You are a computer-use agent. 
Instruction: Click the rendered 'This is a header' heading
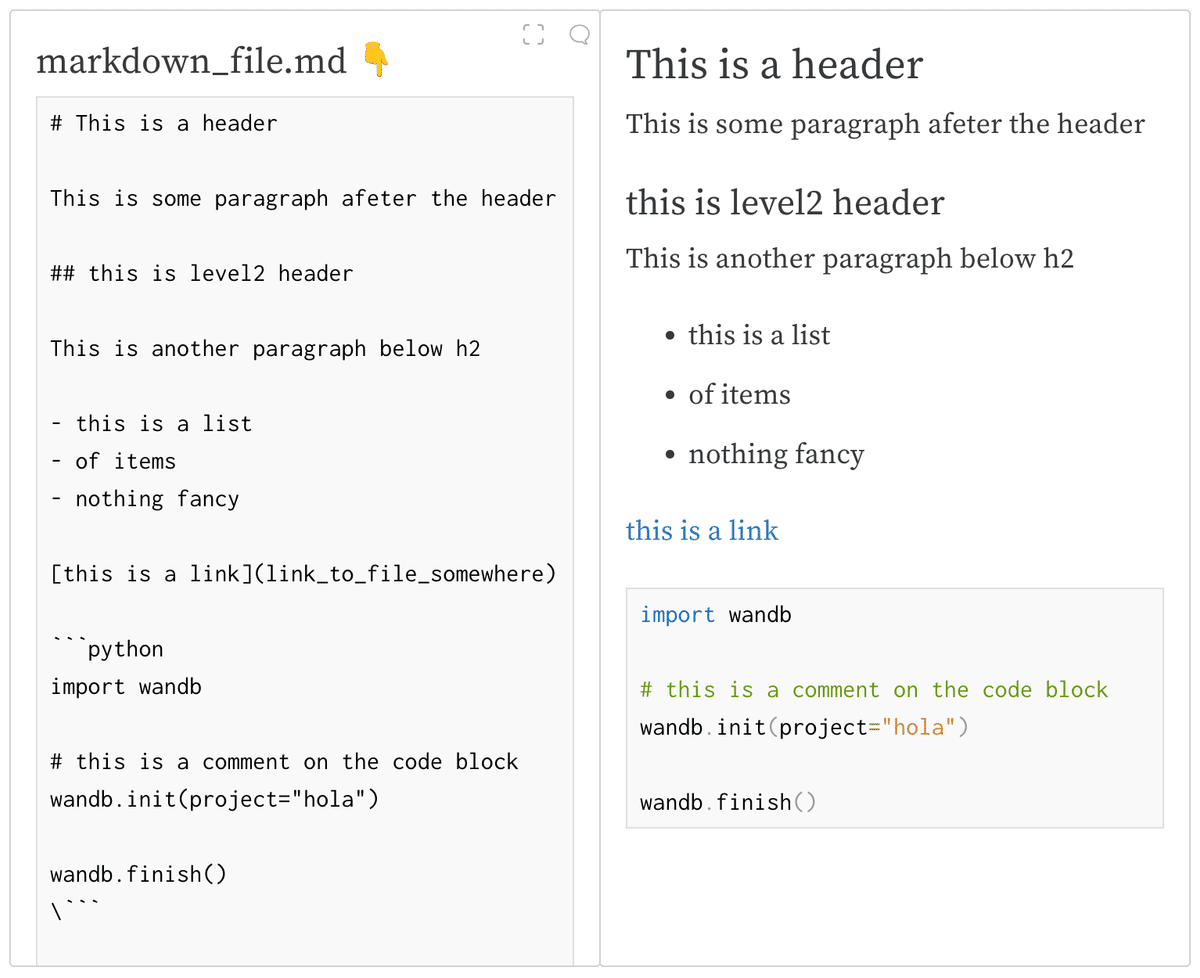click(x=775, y=65)
